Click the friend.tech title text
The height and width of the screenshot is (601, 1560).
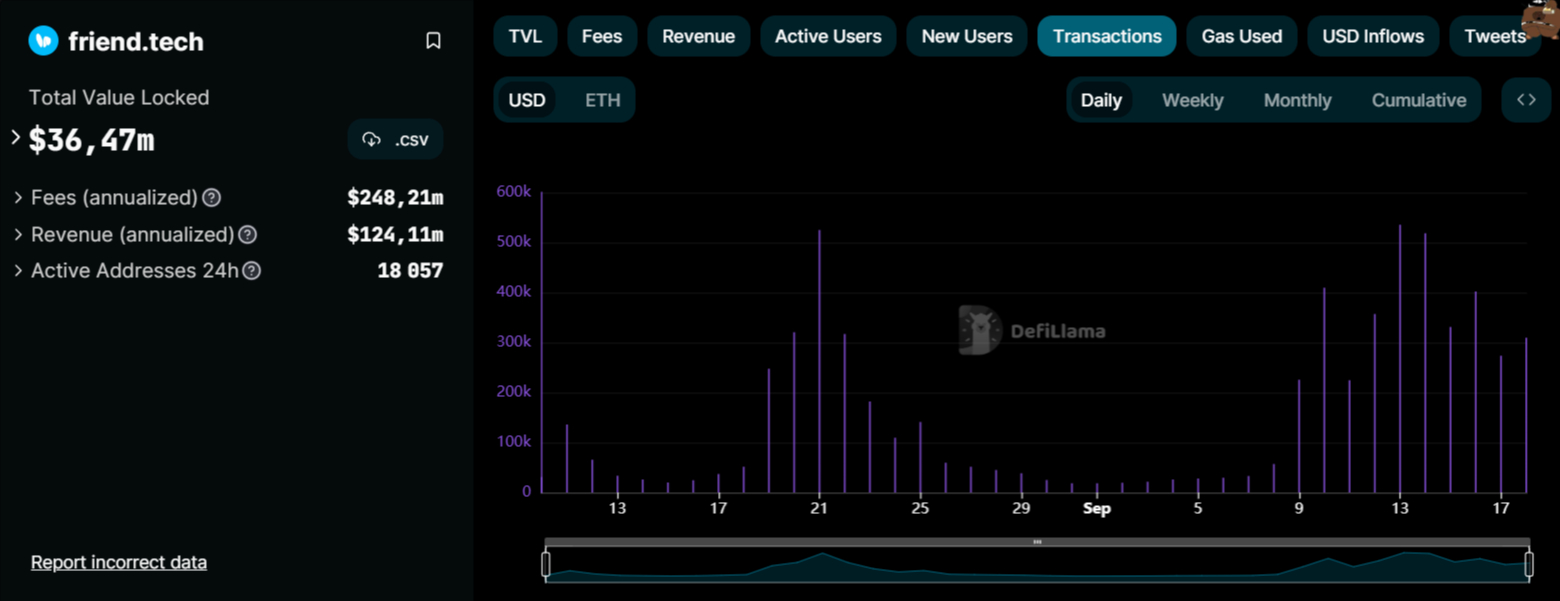coord(136,41)
